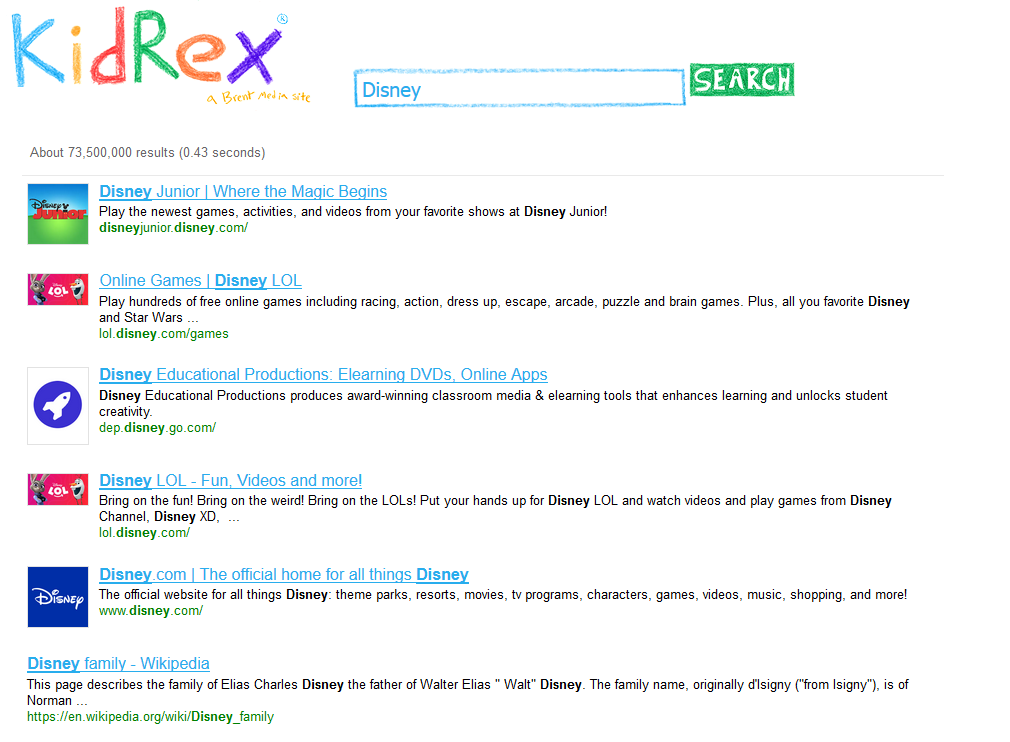Open the 'Disney LOL - Fun, Videos and more!' result thumbnail
Screen dimensions: 1010x742
click(58, 490)
